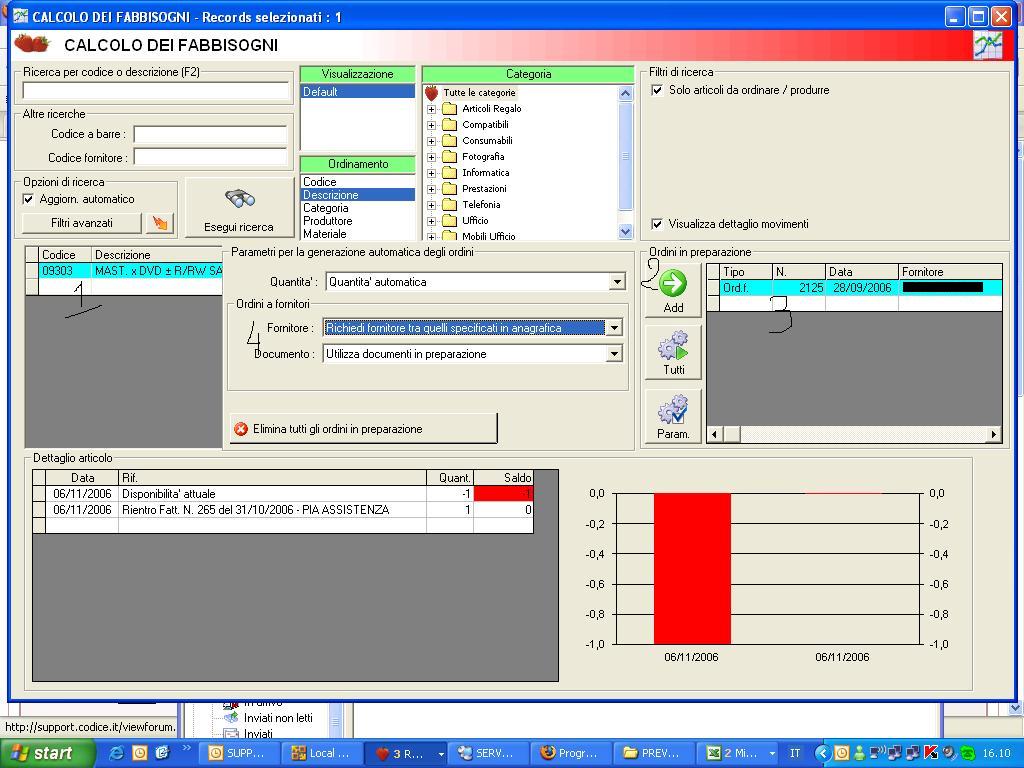Click red X Elimina tutti gli ordini

241,429
